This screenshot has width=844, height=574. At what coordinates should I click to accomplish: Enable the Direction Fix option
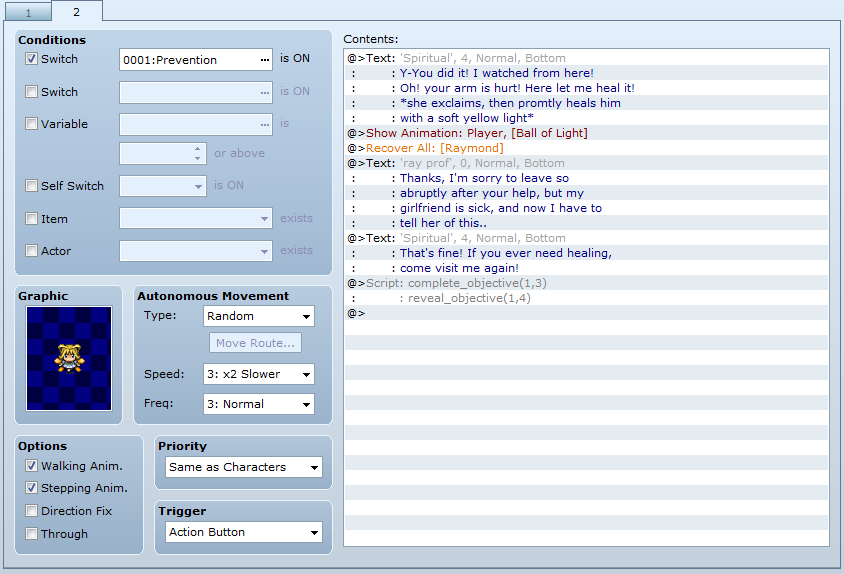tap(31, 510)
